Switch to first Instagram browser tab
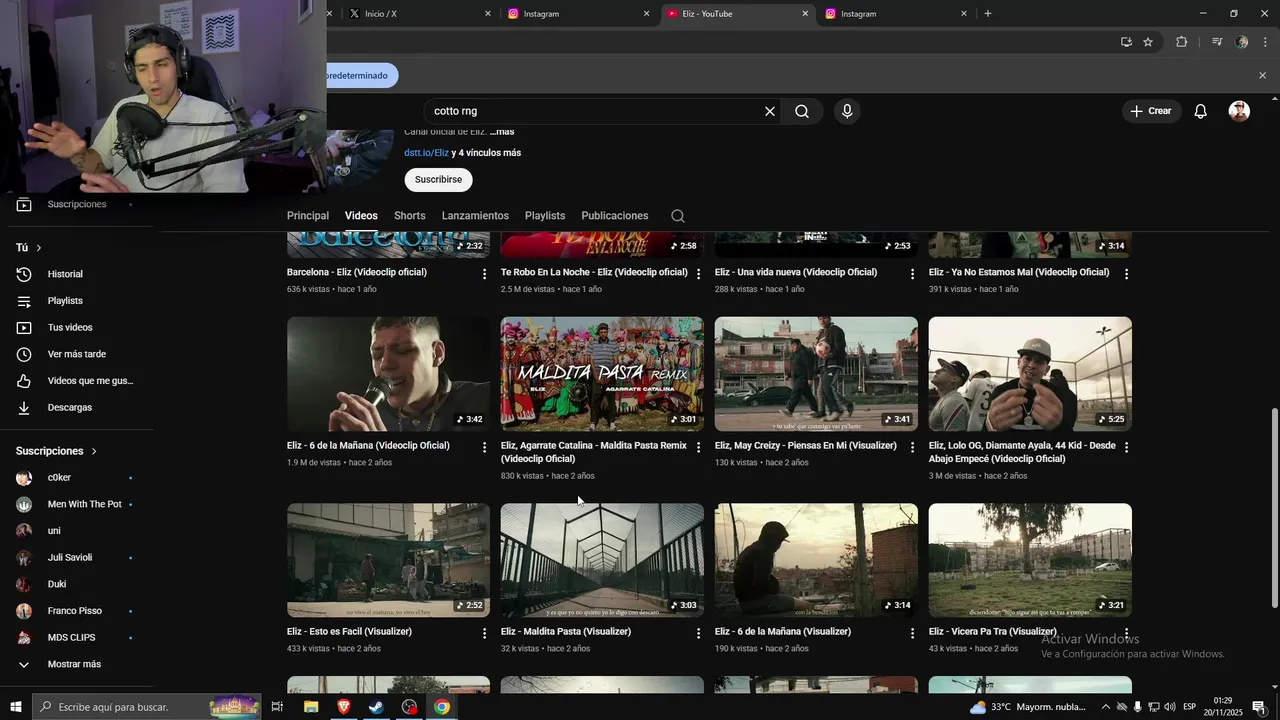Image resolution: width=1280 pixels, height=720 pixels. click(578, 14)
